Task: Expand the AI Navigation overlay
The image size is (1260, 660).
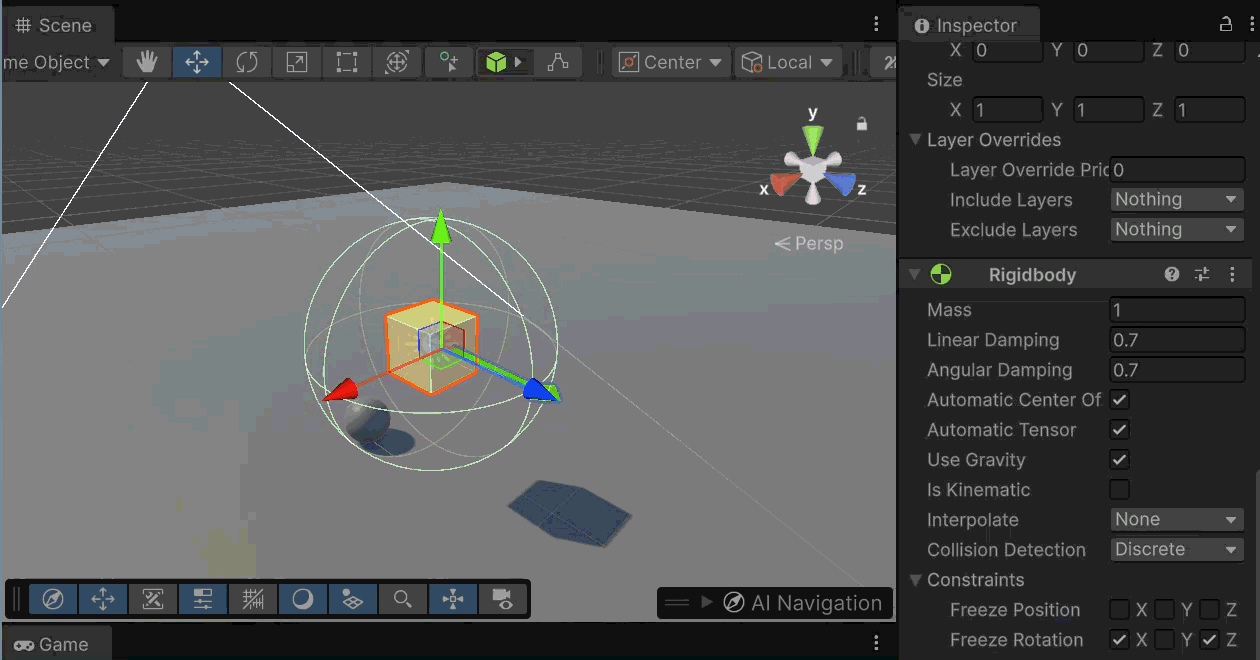Action: coord(707,603)
